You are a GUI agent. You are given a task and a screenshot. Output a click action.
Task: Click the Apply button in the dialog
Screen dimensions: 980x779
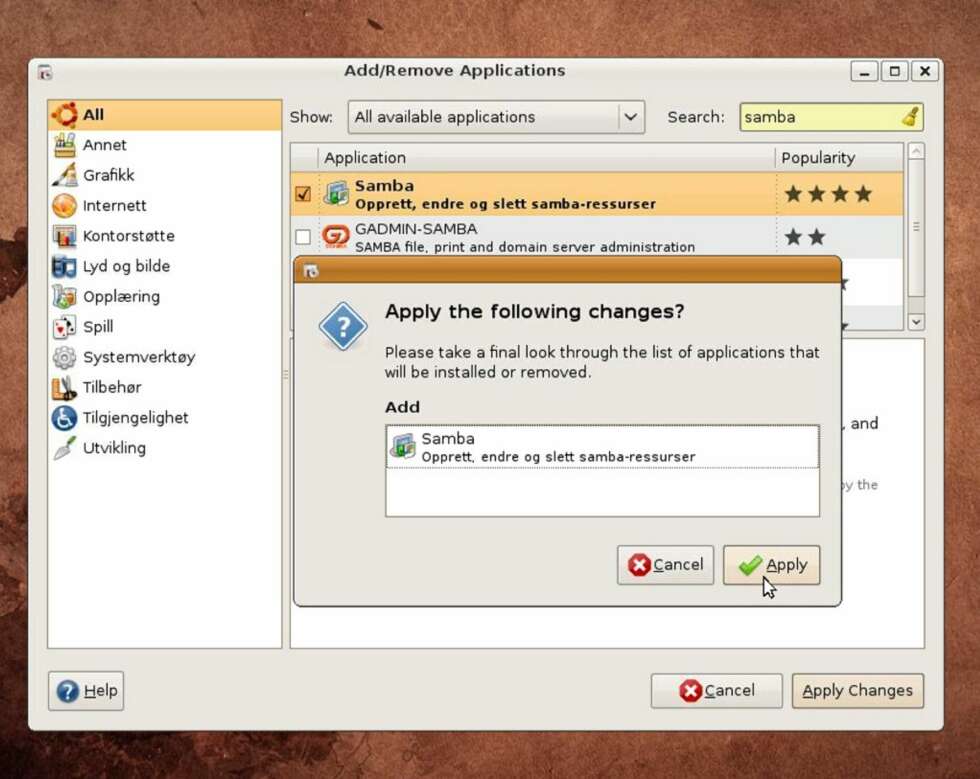pyautogui.click(x=772, y=565)
